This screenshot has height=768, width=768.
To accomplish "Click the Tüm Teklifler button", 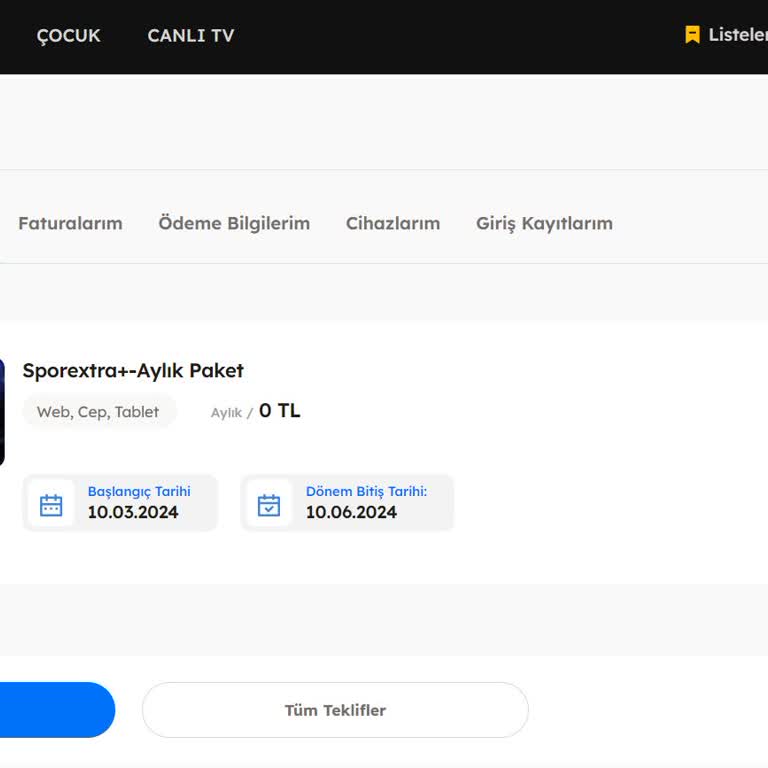I will coord(335,710).
